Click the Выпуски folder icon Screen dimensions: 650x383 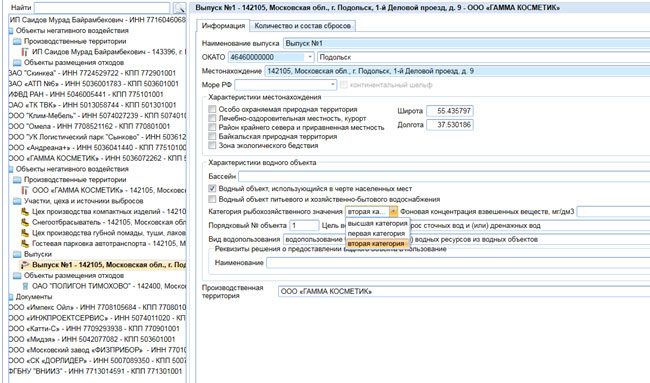click(x=17, y=254)
